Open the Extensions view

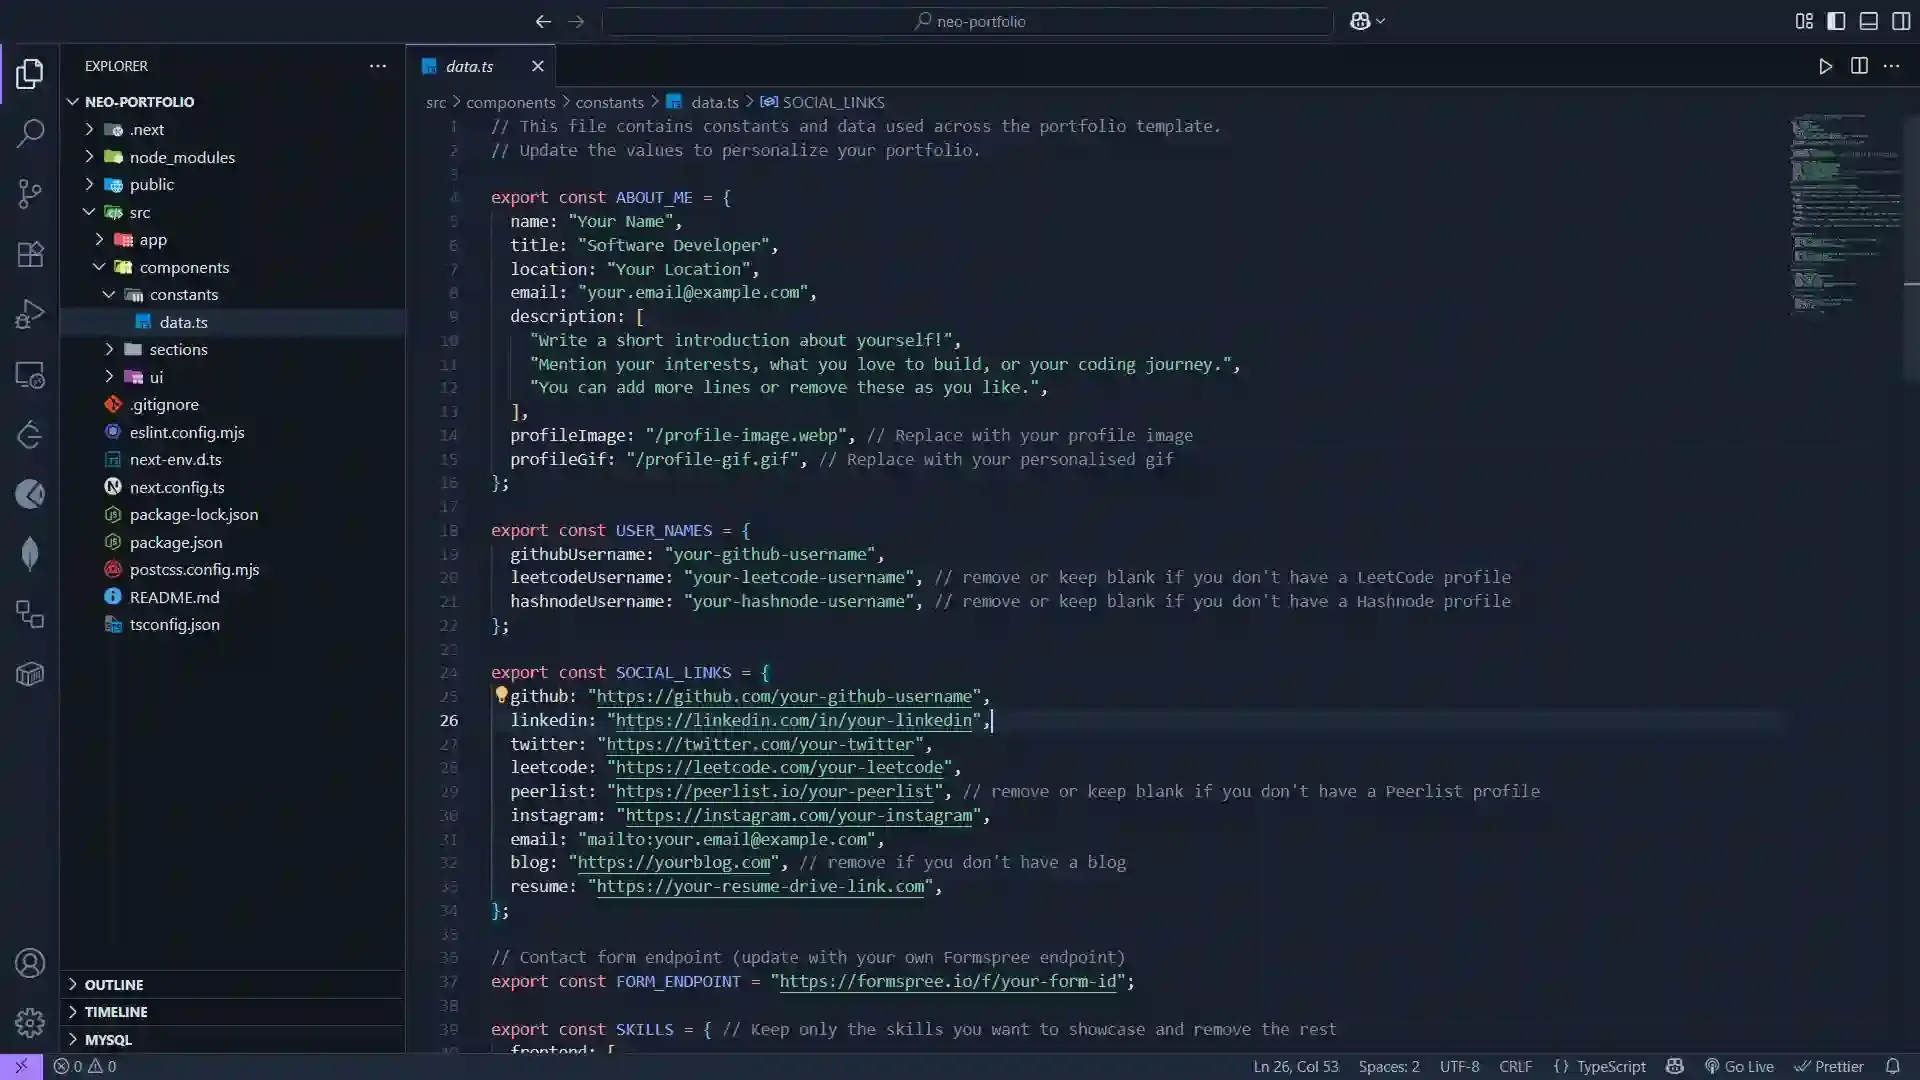(30, 254)
